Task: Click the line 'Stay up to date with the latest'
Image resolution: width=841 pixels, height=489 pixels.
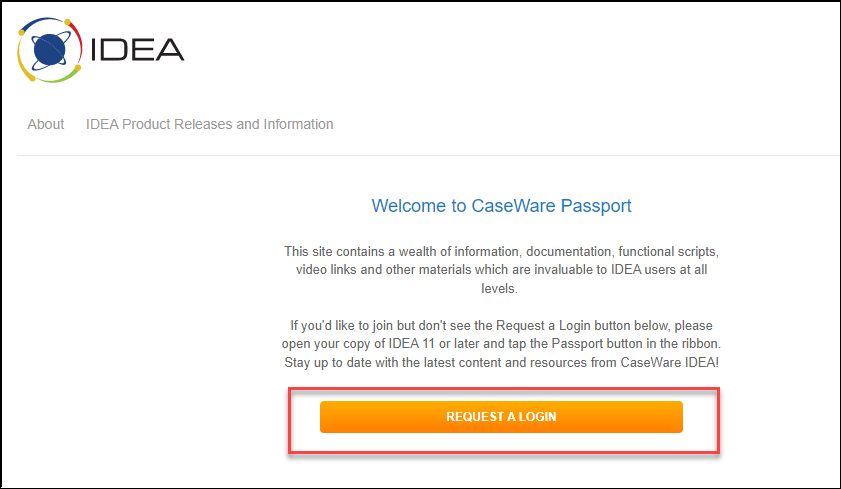Action: (x=501, y=362)
